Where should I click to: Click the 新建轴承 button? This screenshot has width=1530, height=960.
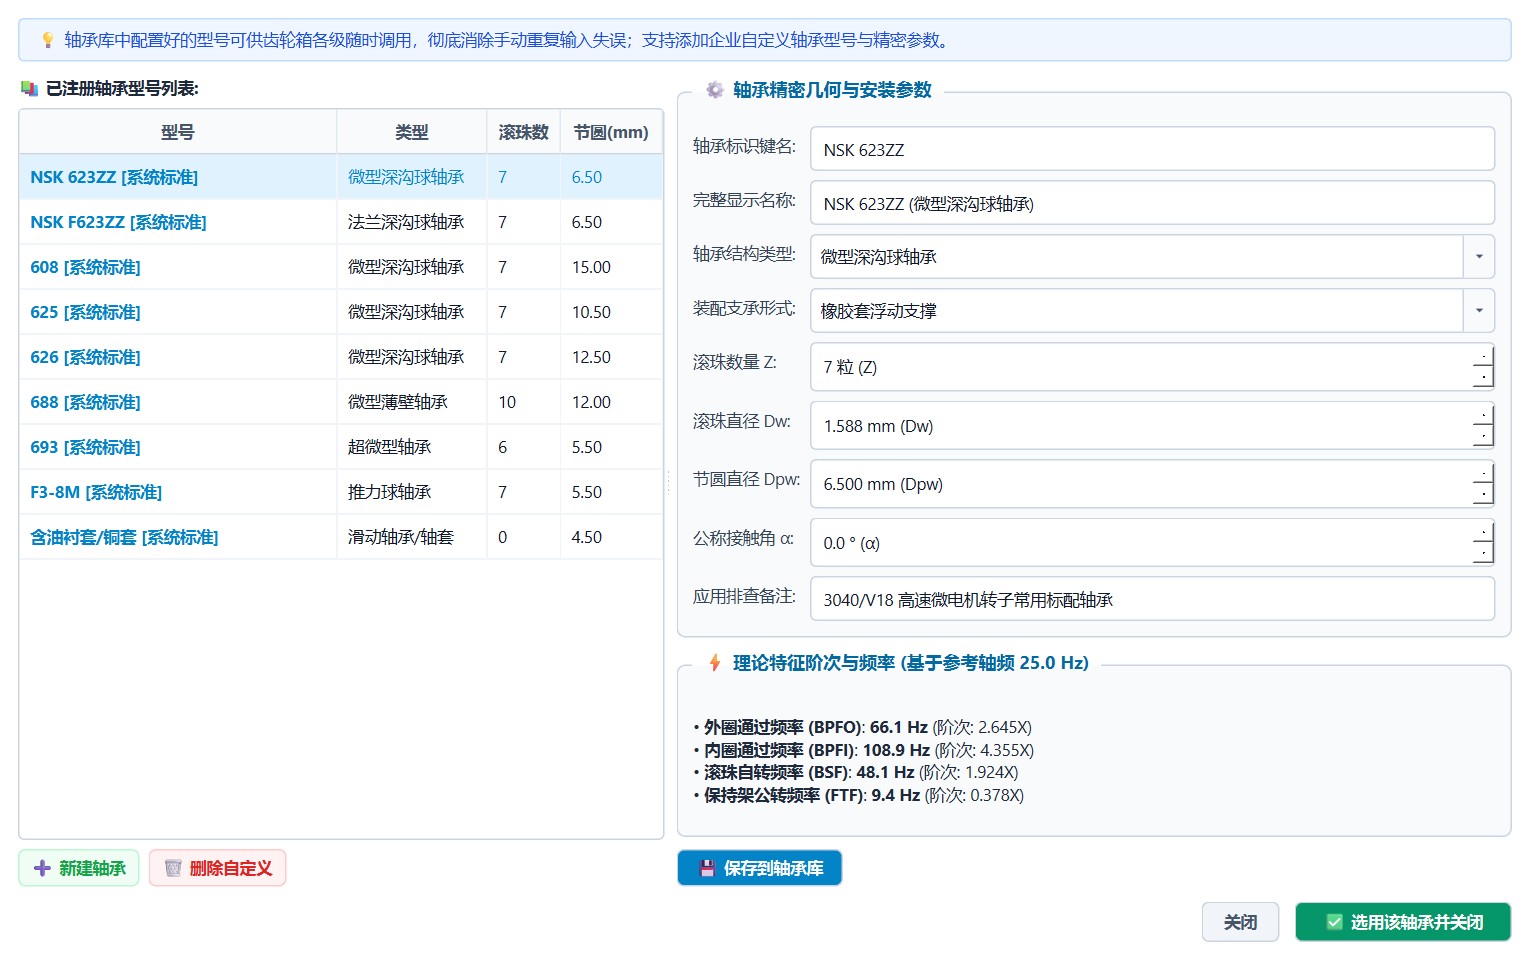tap(79, 868)
